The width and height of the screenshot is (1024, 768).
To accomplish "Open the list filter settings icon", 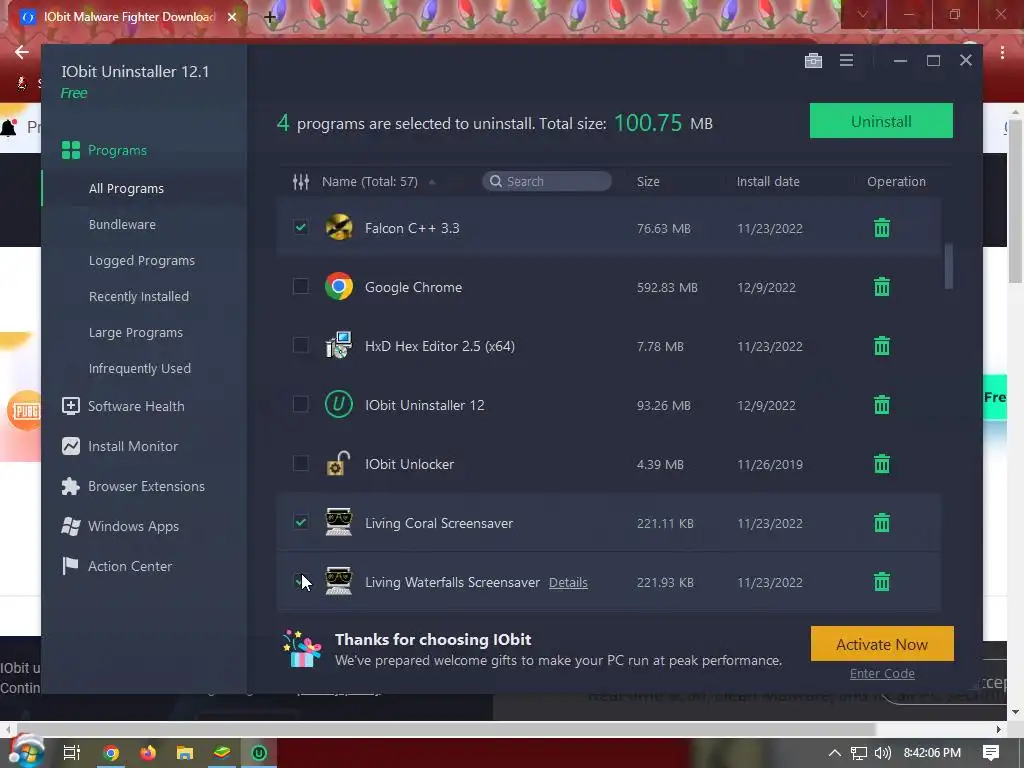I will tap(300, 182).
